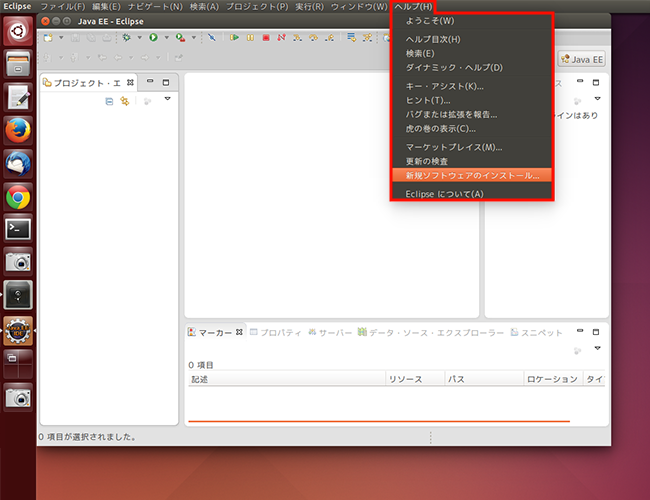The image size is (650, 500).
Task: Open the Edit (編集) menu
Action: click(106, 7)
